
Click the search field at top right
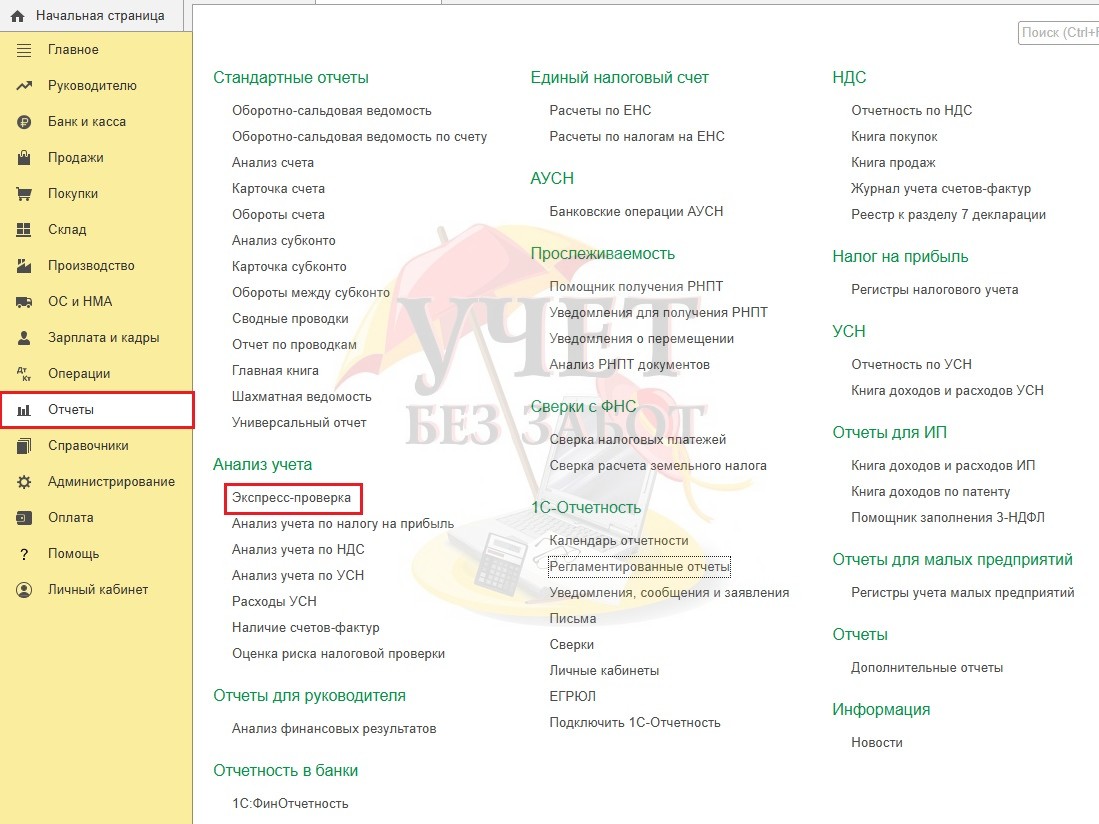point(1058,33)
